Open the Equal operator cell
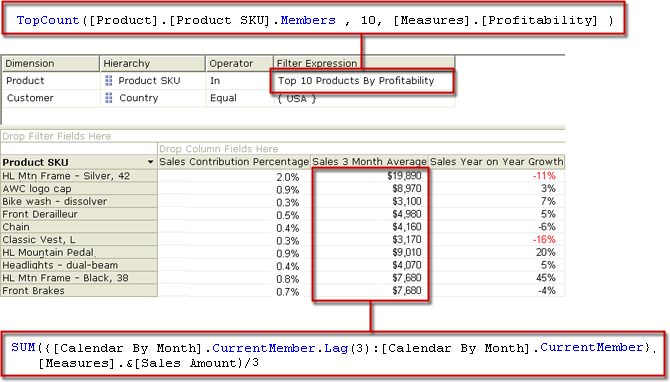The image size is (670, 382). point(239,98)
